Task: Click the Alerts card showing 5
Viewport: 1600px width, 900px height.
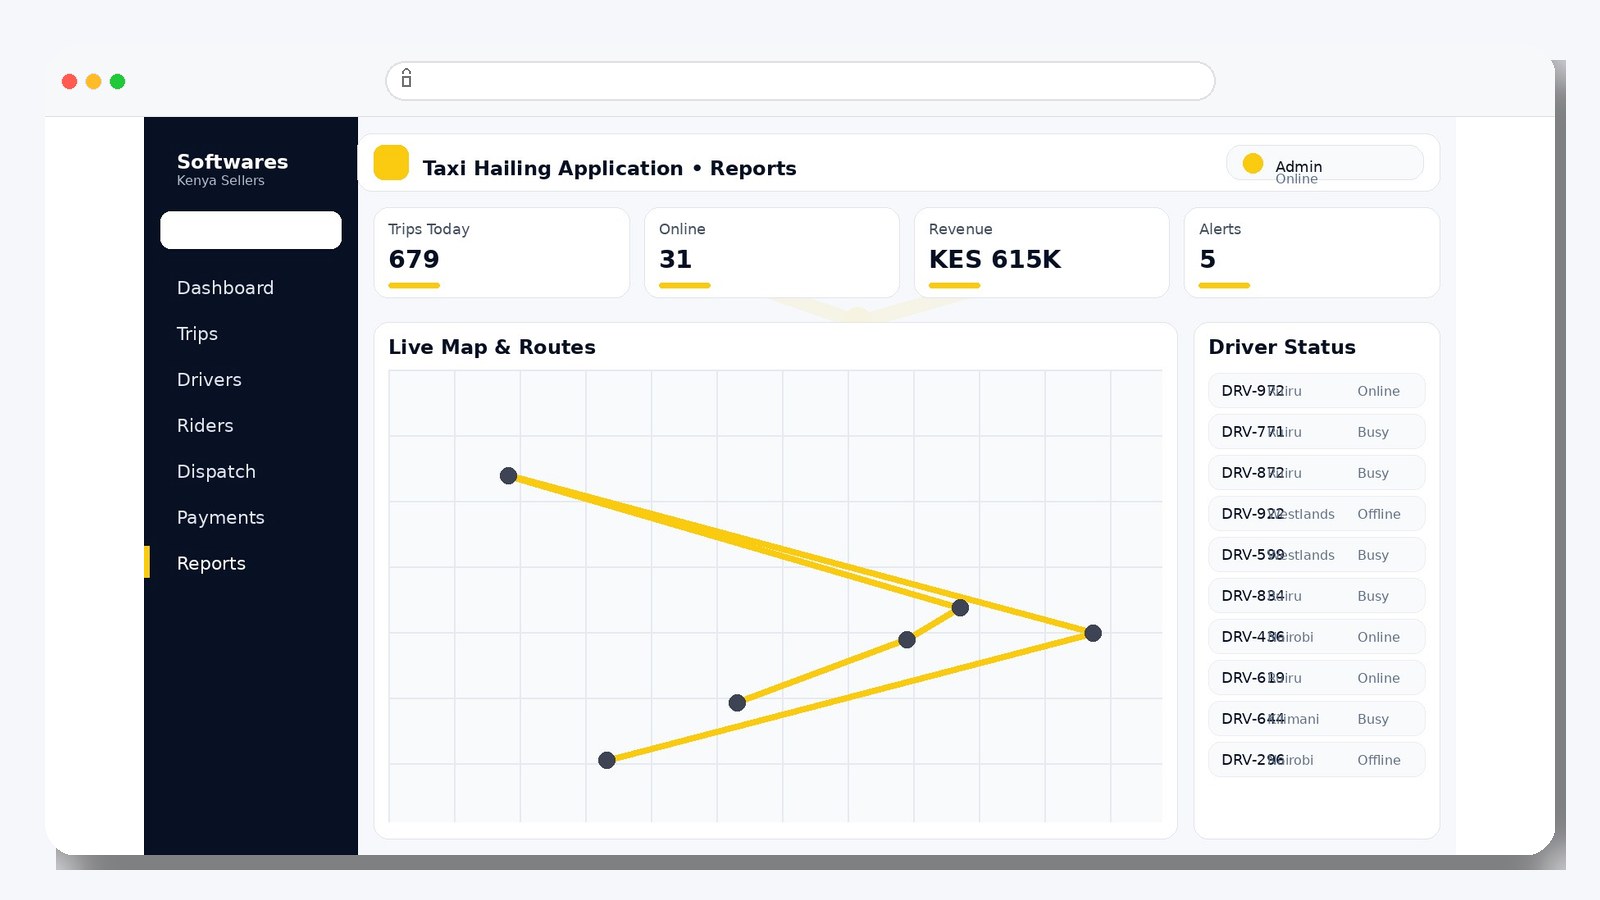Action: point(1311,252)
